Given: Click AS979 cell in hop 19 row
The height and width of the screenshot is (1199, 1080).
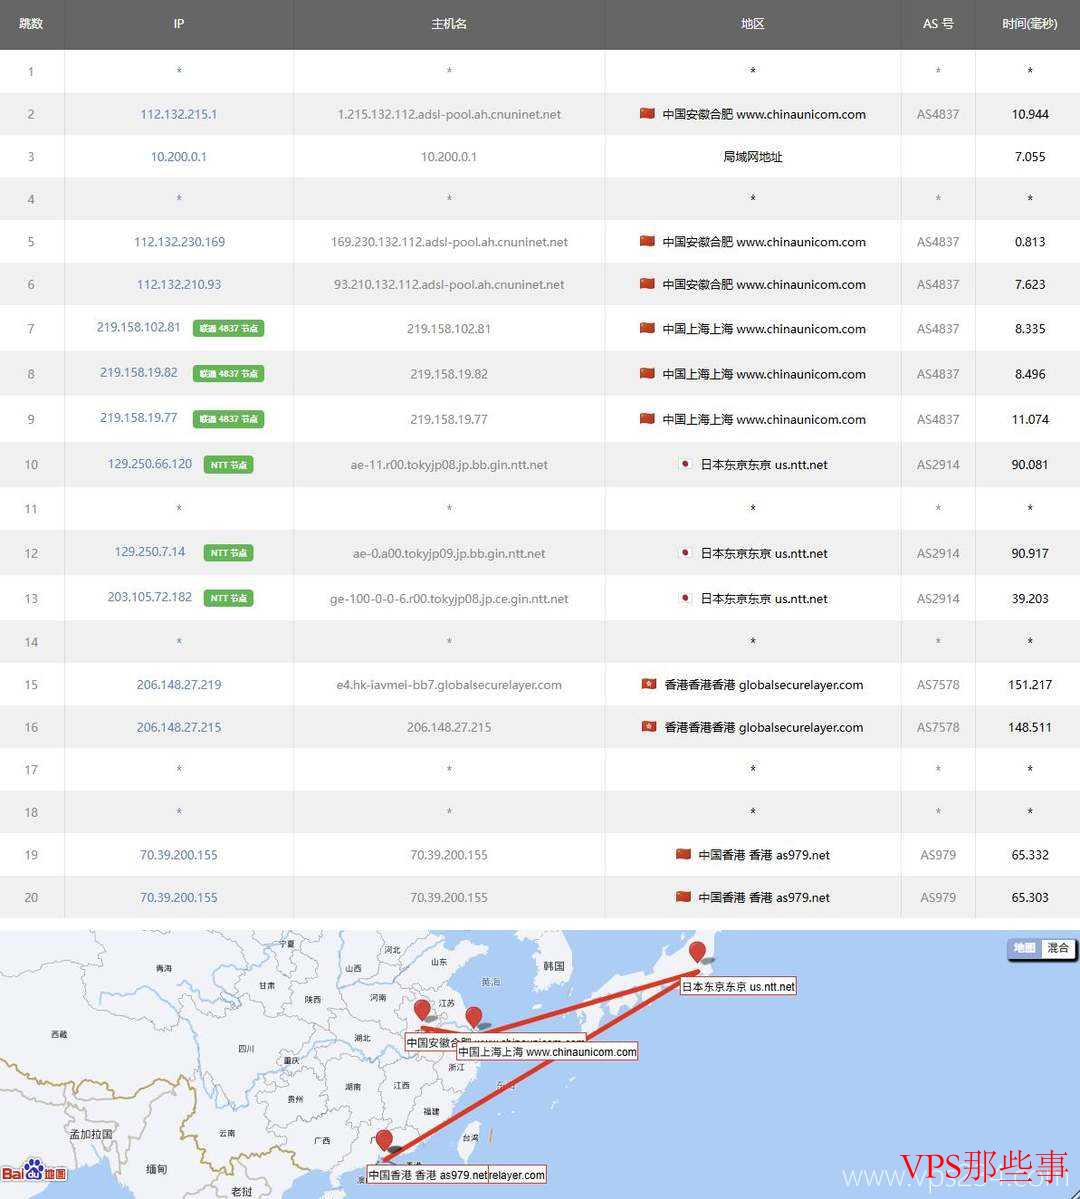Looking at the screenshot, I should (938, 855).
